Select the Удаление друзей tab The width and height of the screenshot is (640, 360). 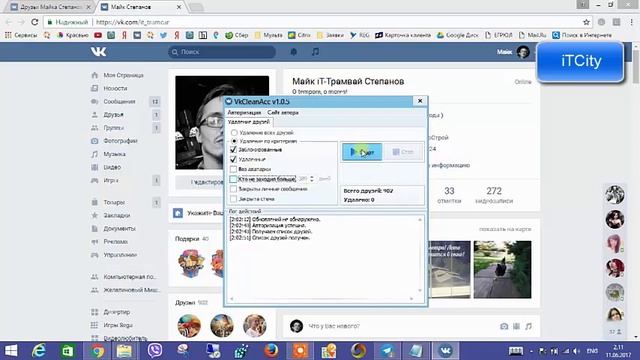[x=249, y=122]
